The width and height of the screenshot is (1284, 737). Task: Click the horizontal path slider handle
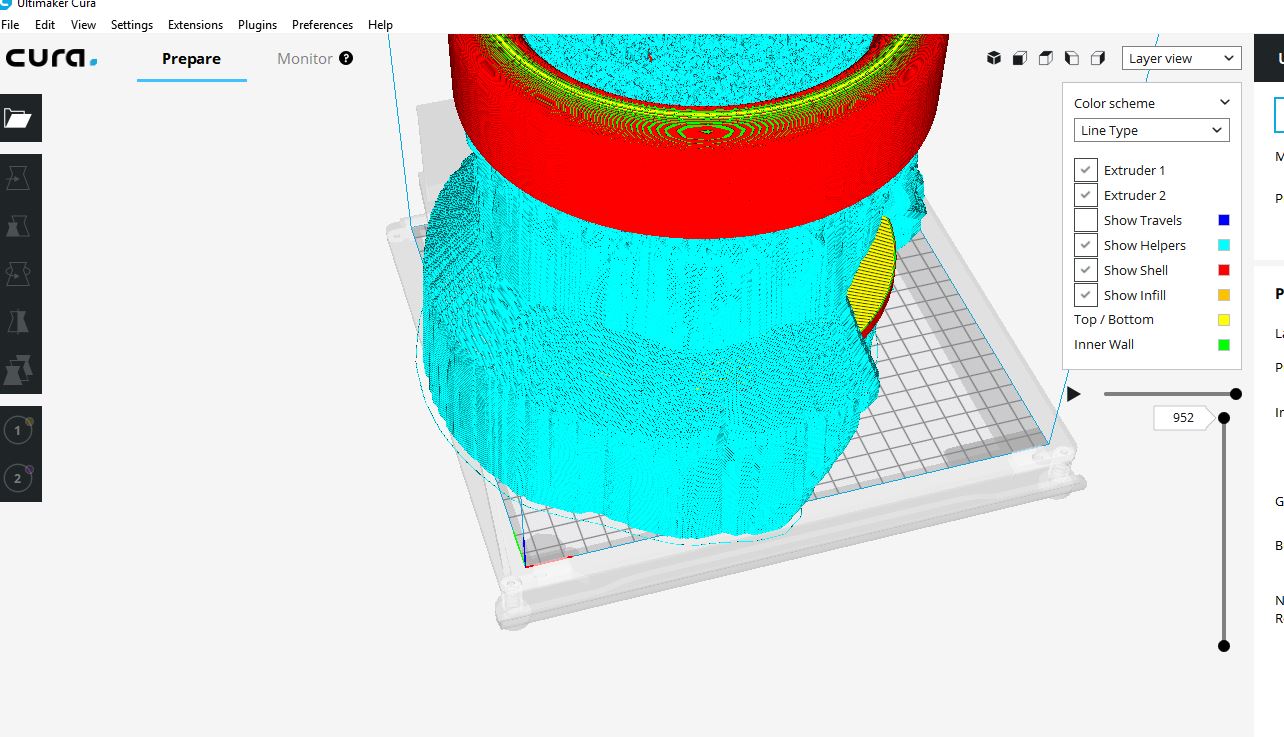(x=1236, y=394)
